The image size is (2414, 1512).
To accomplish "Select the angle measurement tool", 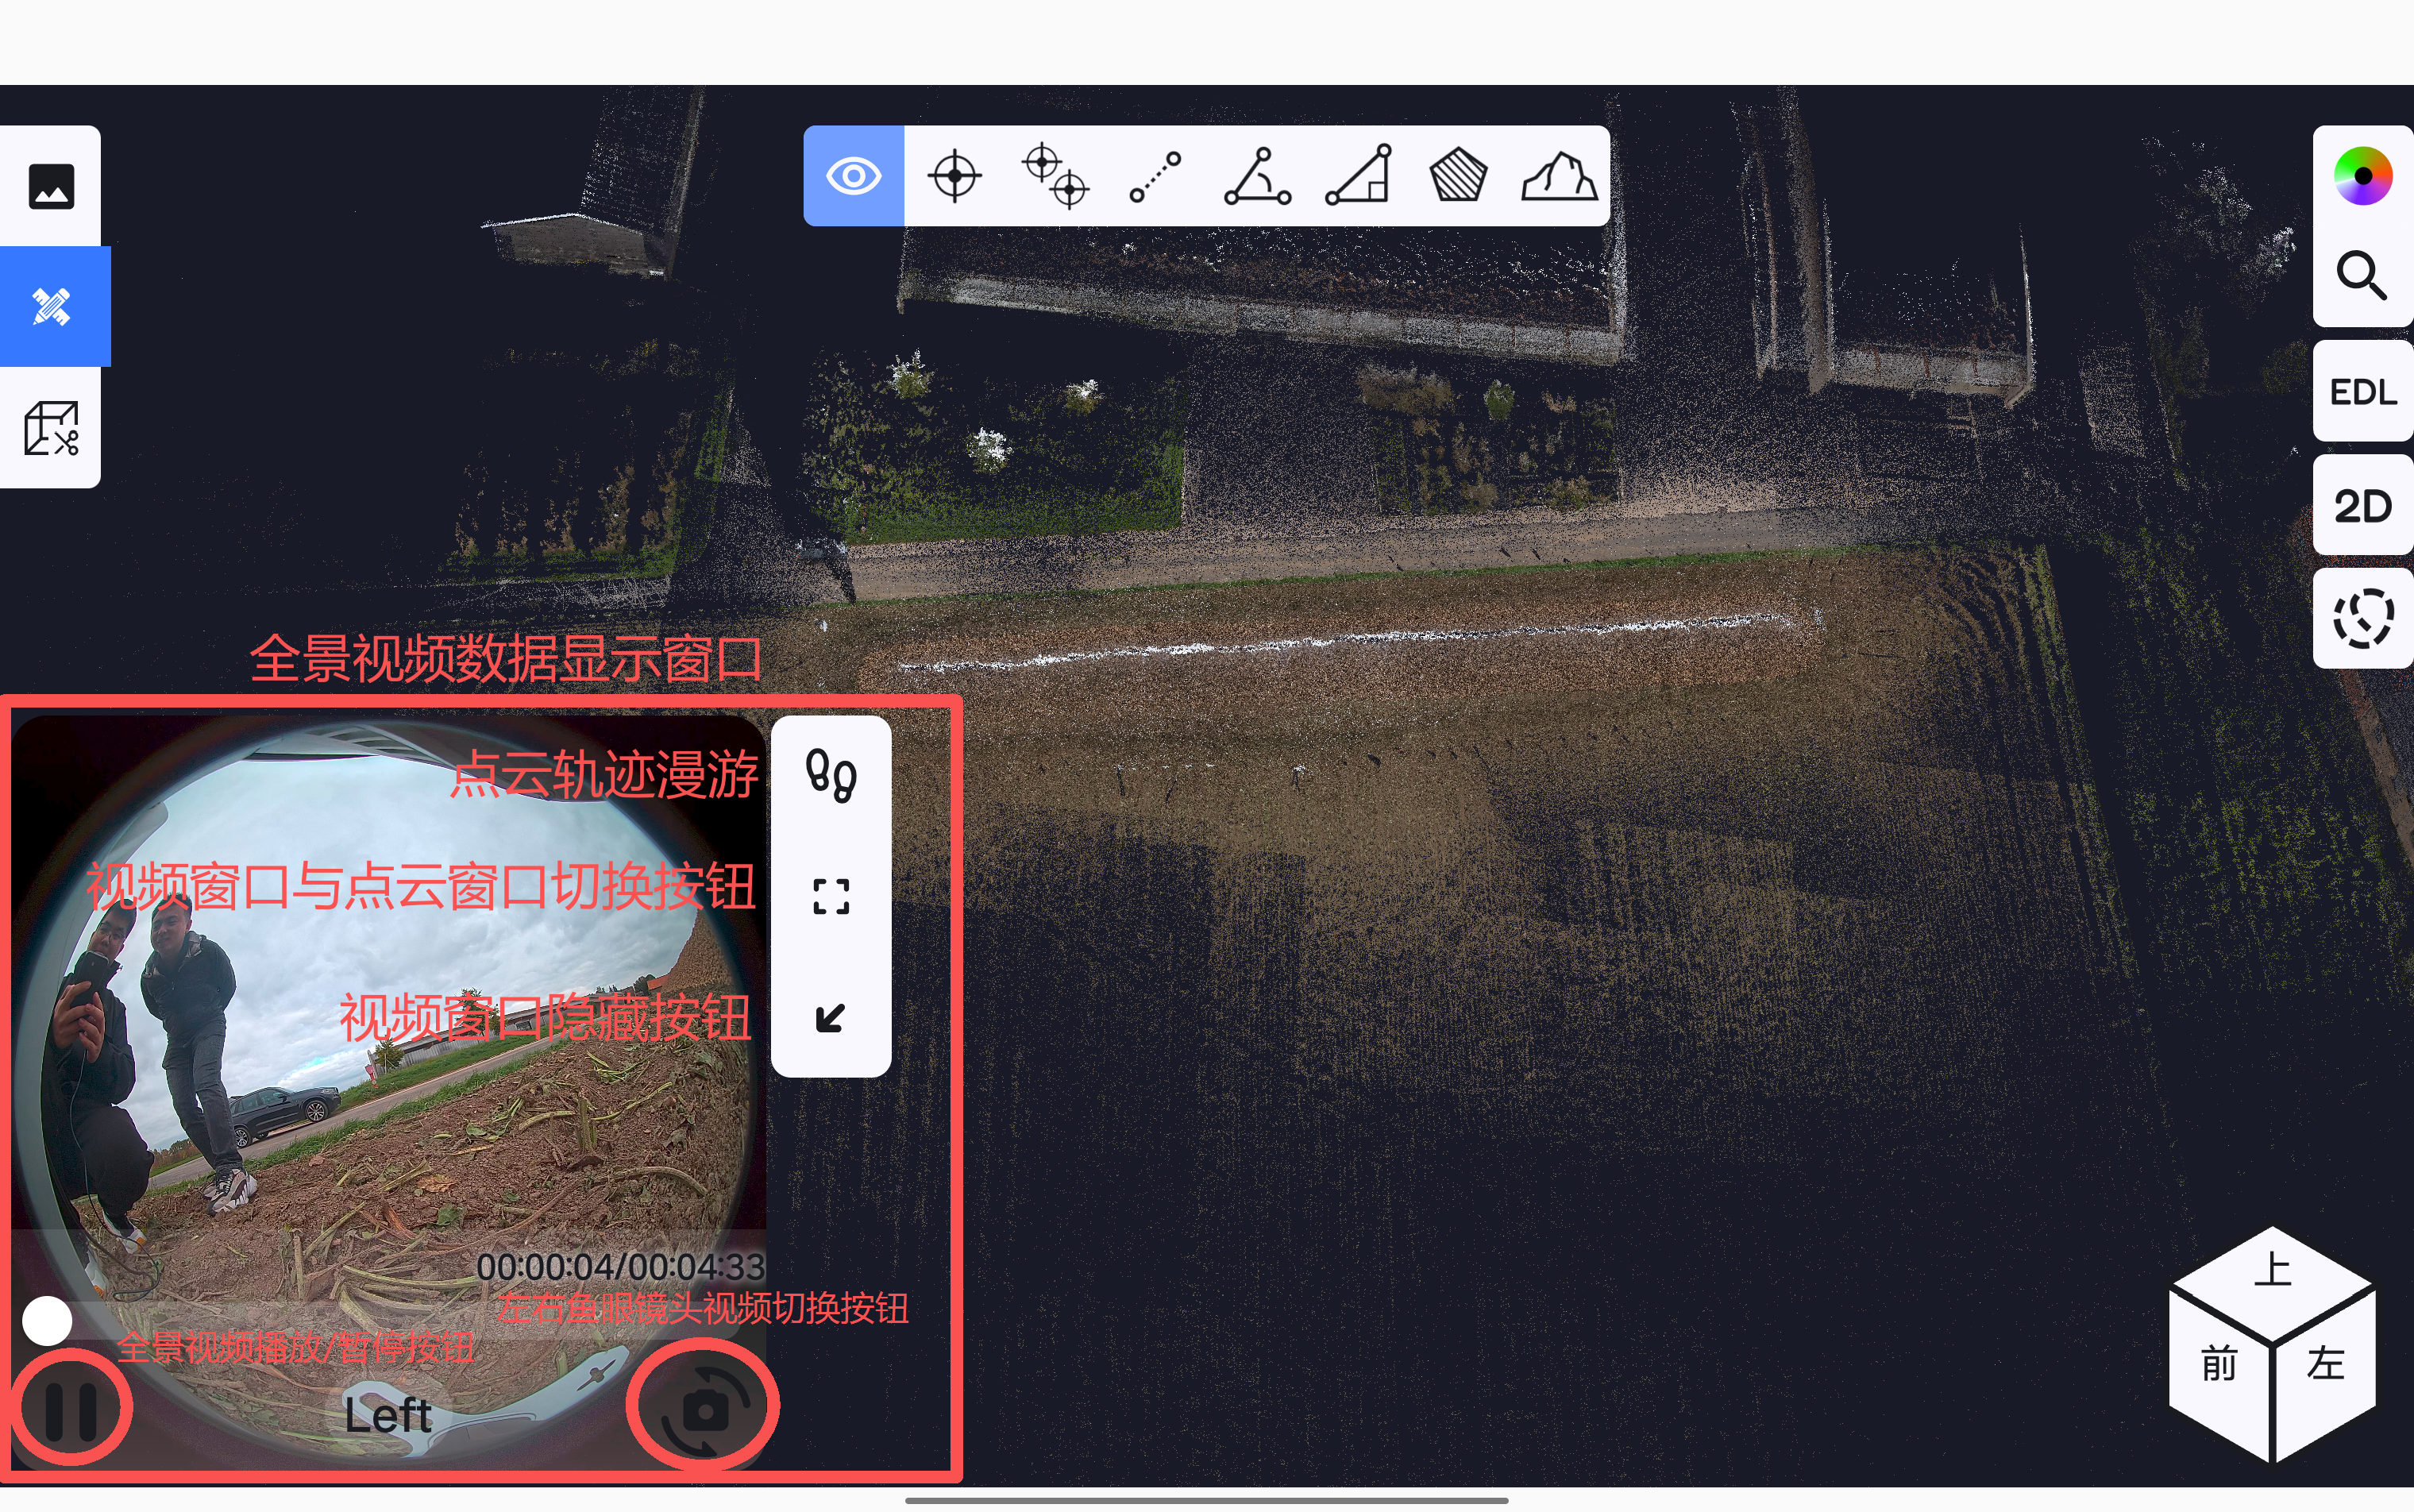I will click(x=1256, y=176).
